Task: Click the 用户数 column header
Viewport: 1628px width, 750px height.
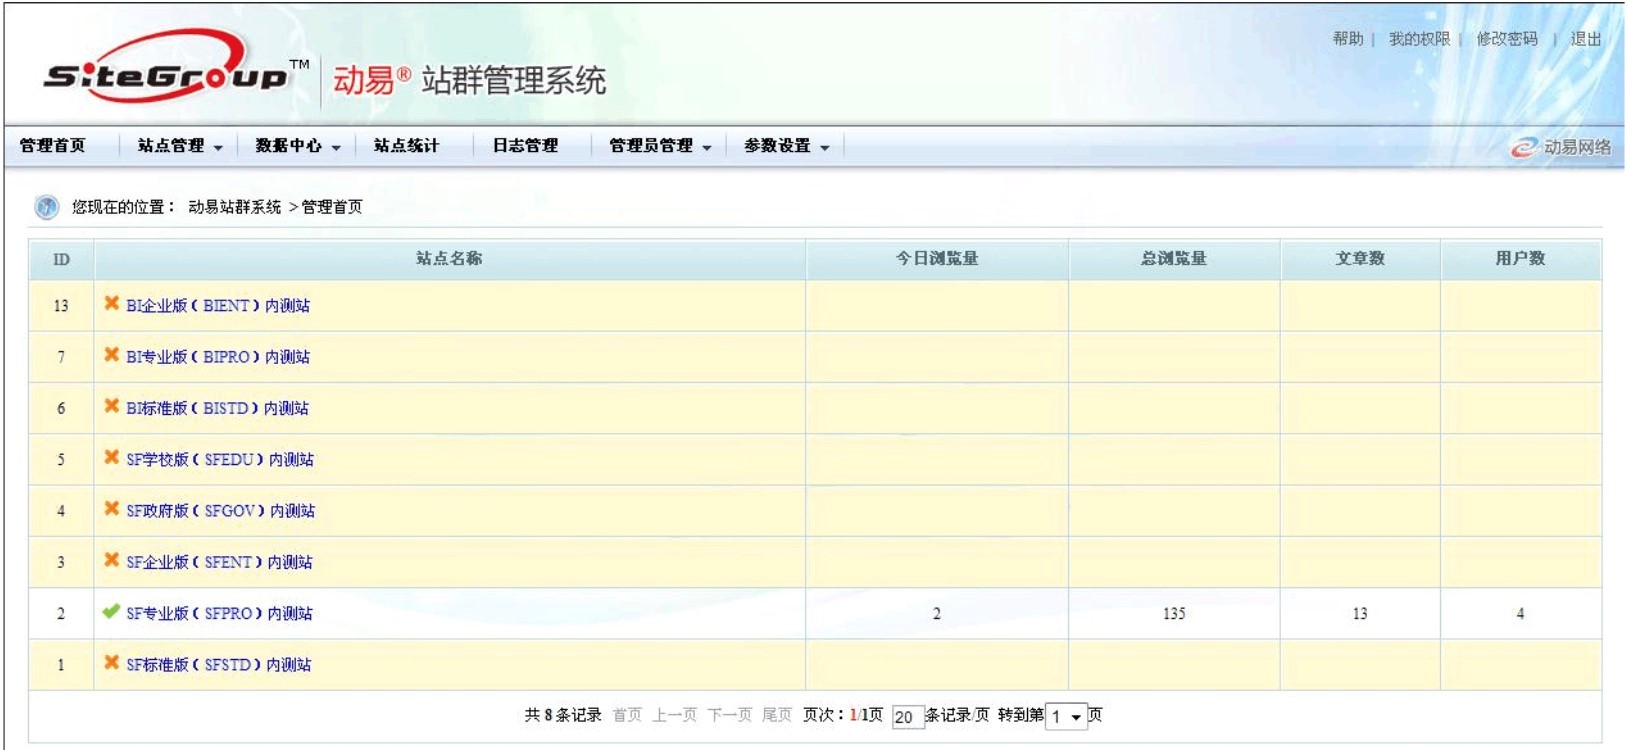Action: [x=1521, y=259]
